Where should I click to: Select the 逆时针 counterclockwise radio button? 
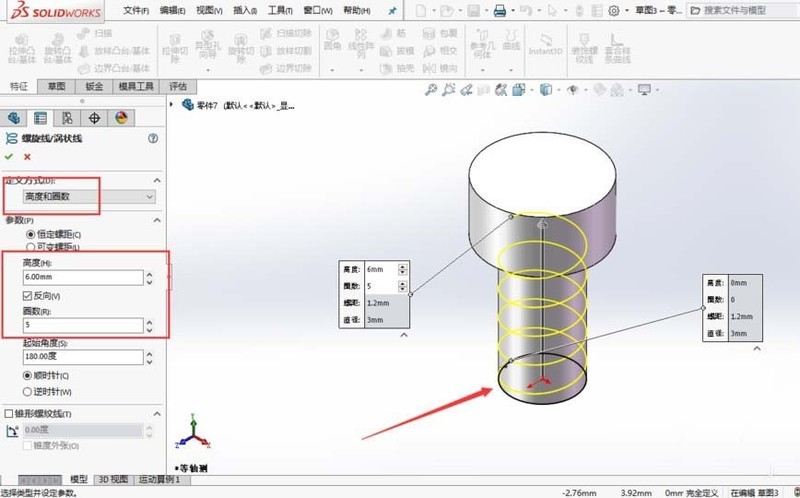tap(28, 392)
